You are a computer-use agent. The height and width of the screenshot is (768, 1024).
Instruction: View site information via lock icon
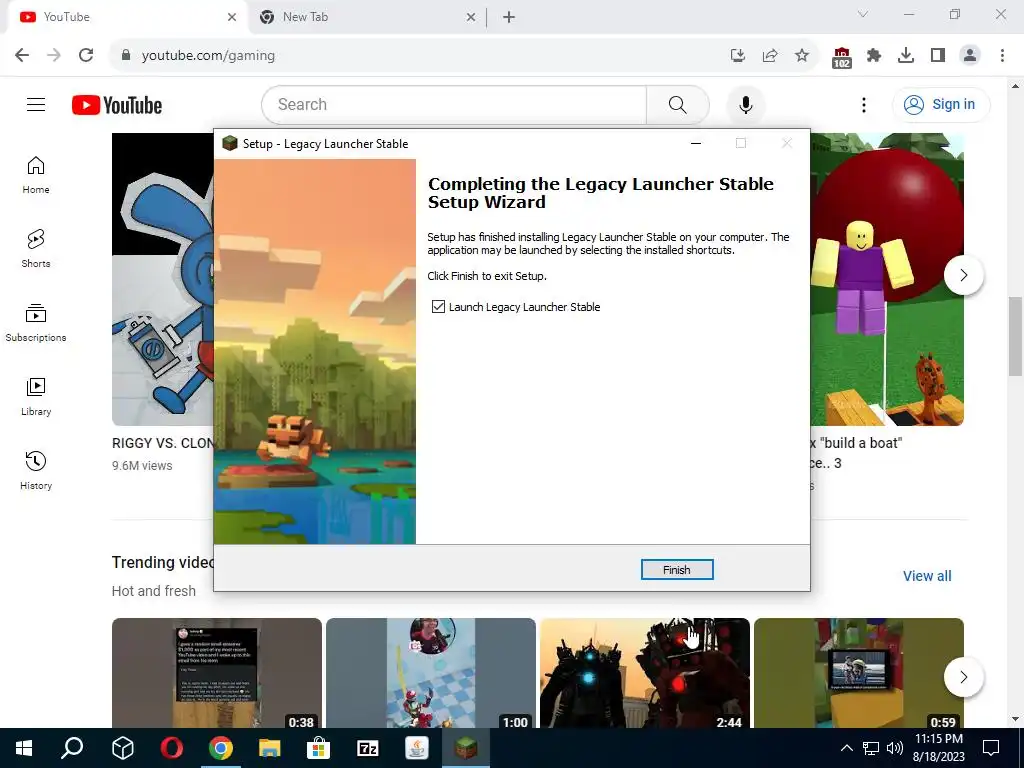coord(126,56)
